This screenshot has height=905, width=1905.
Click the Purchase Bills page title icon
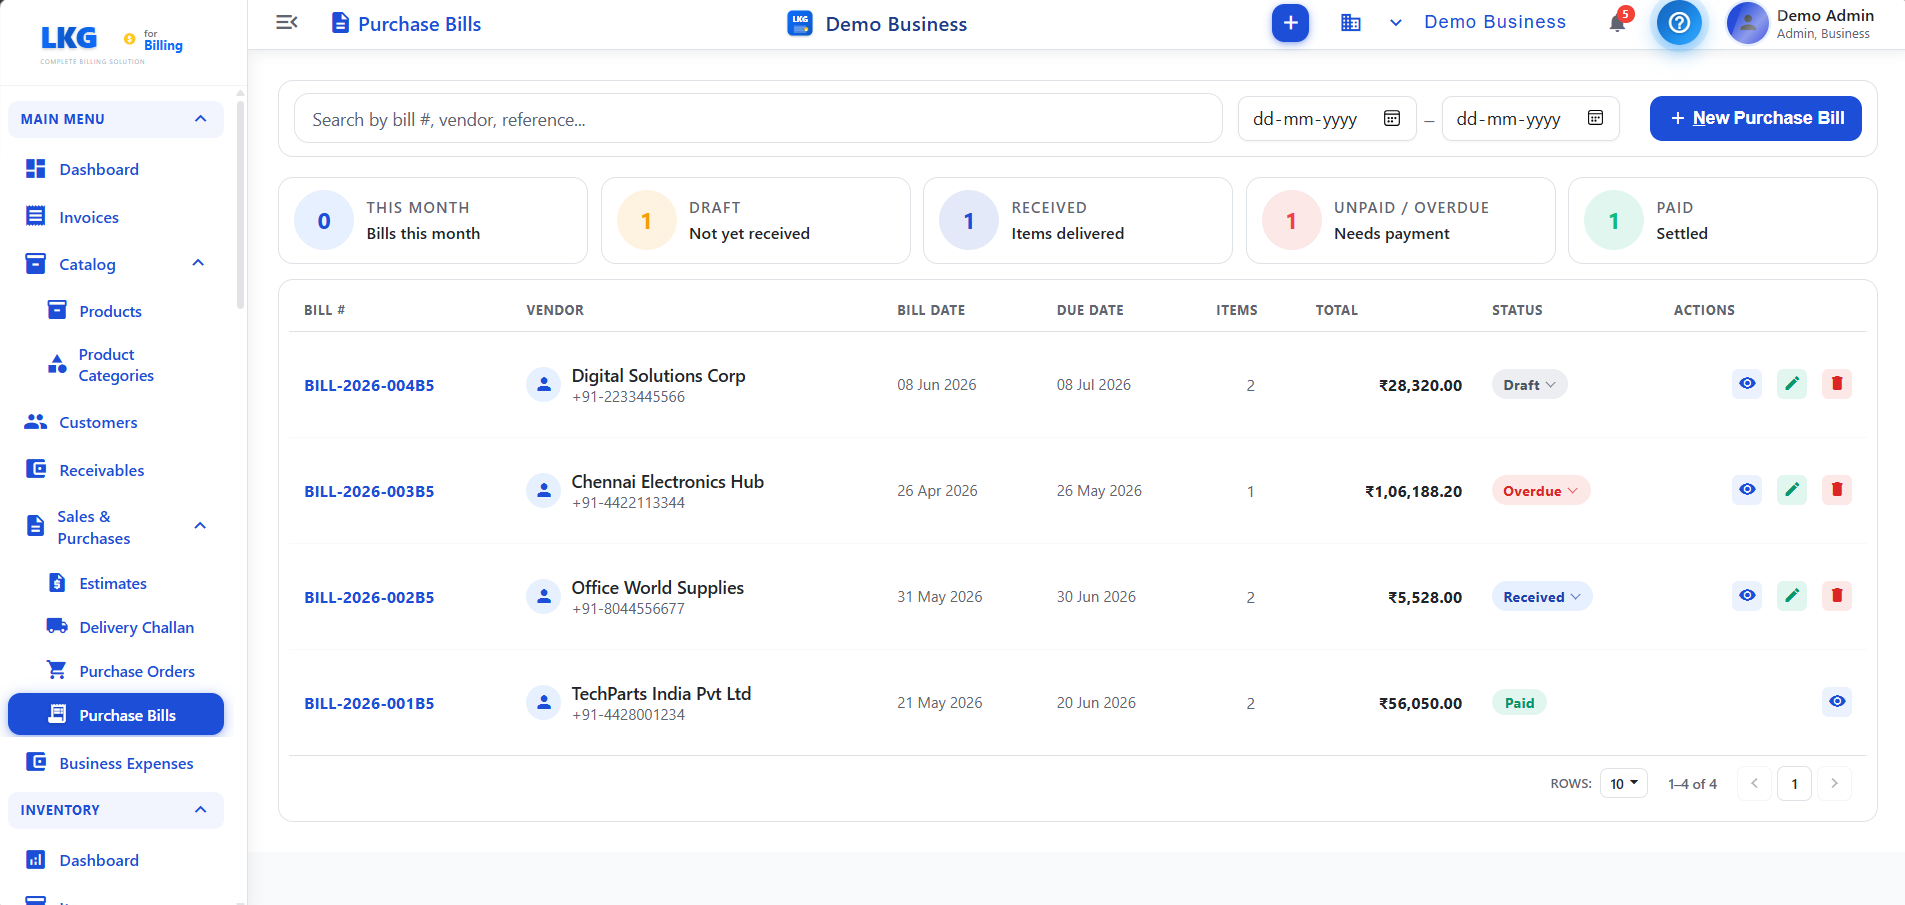[341, 23]
